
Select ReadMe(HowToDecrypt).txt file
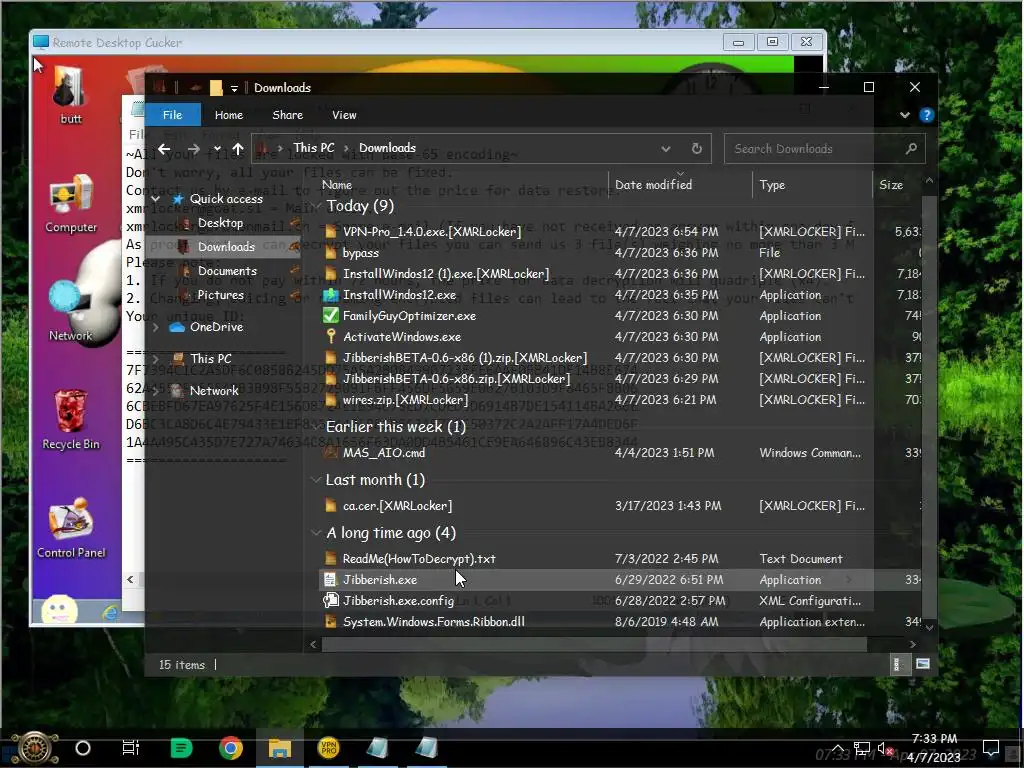click(x=419, y=559)
